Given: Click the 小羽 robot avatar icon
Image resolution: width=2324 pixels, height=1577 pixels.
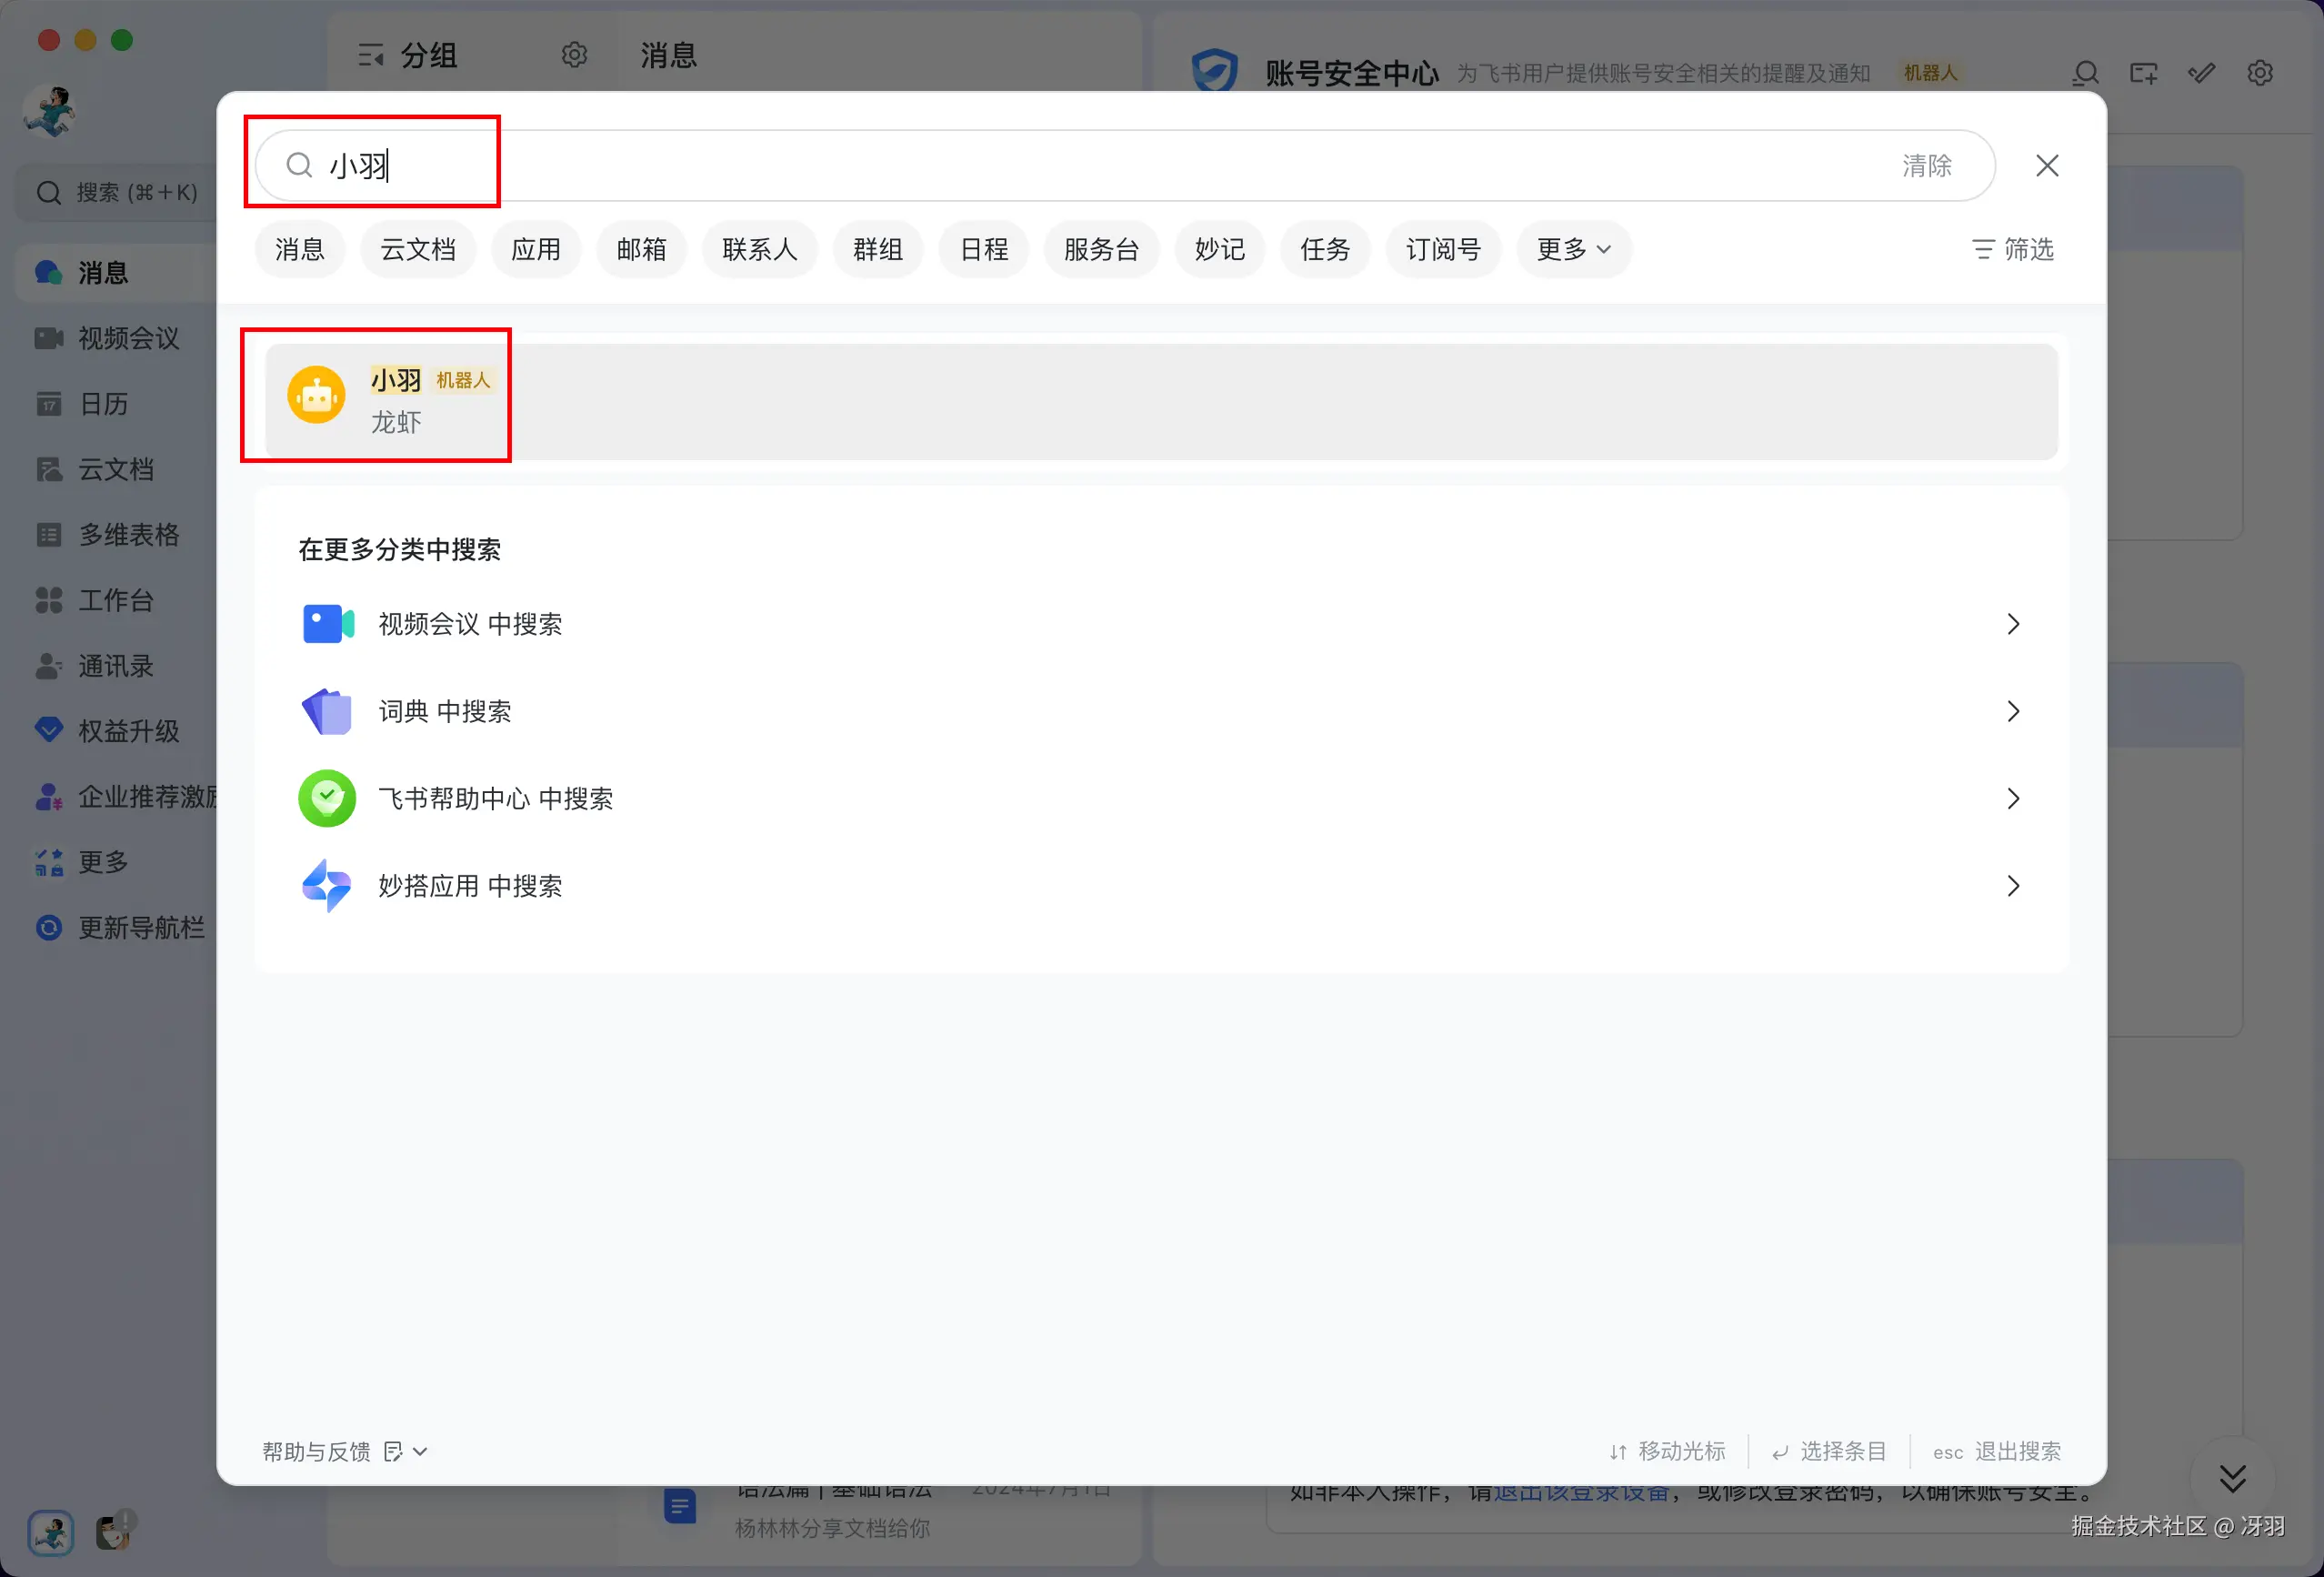Looking at the screenshot, I should pyautogui.click(x=316, y=395).
